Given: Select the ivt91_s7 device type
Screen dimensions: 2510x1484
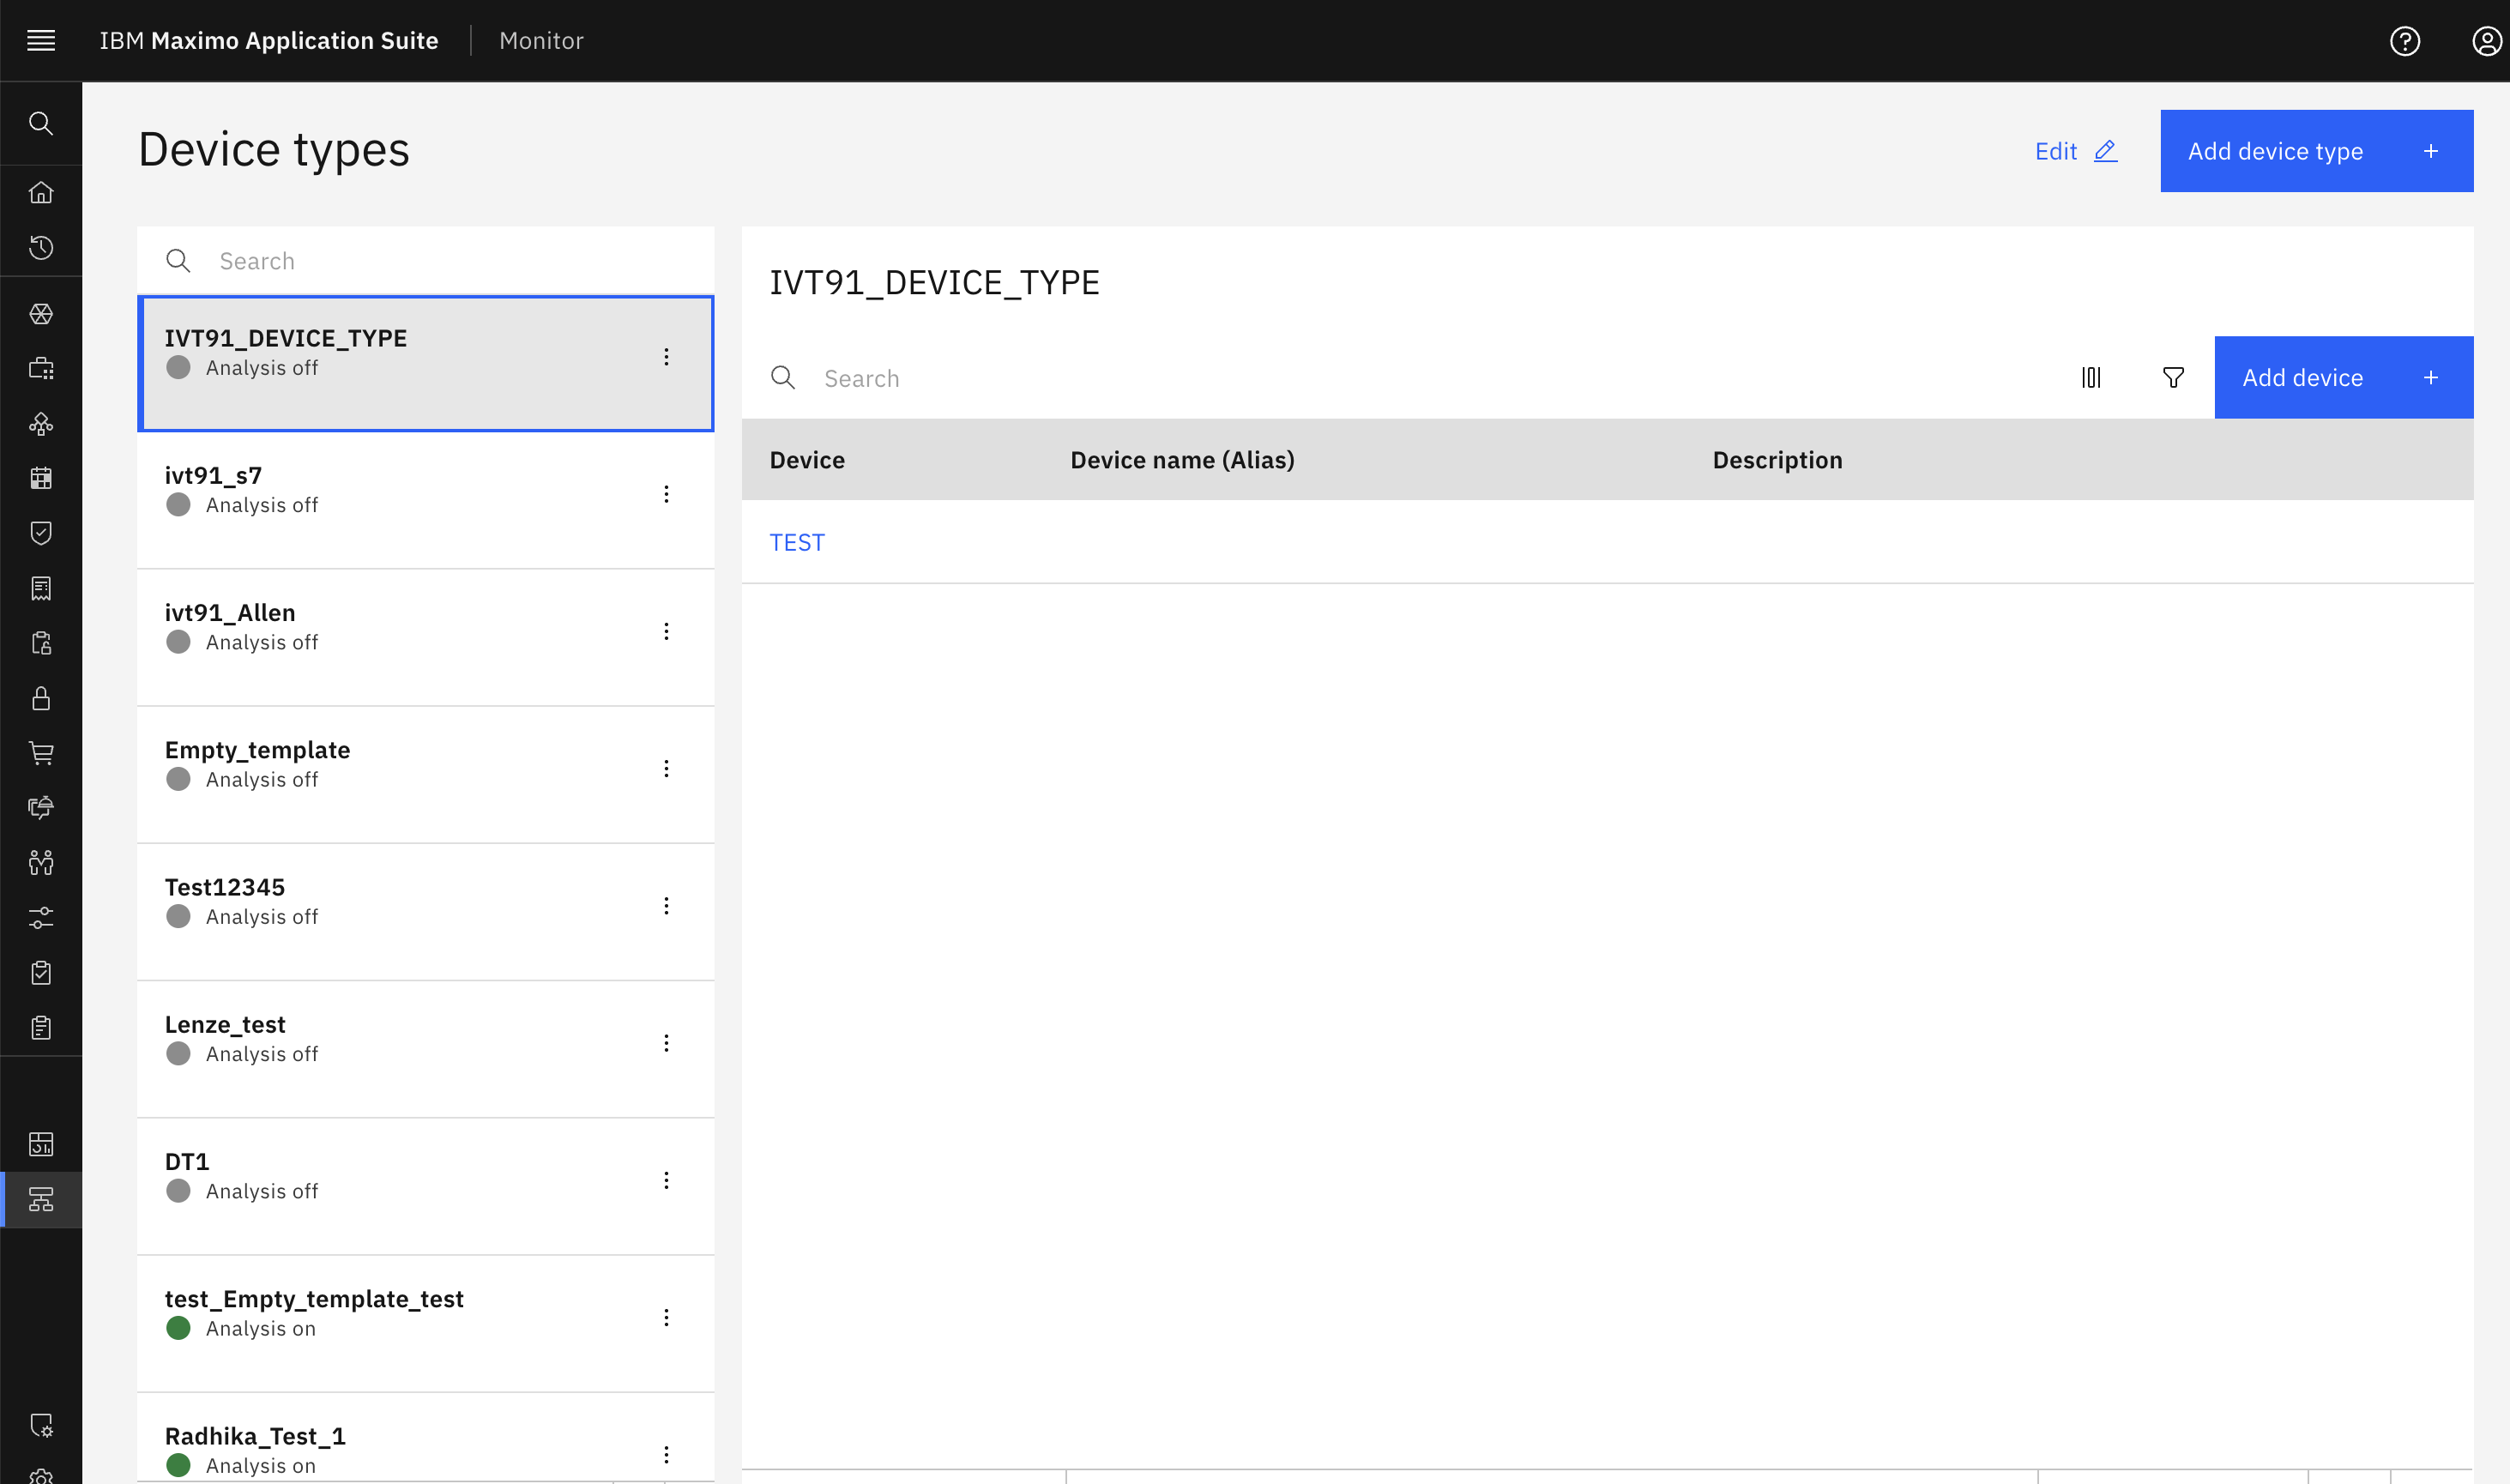Looking at the screenshot, I should [426, 500].
